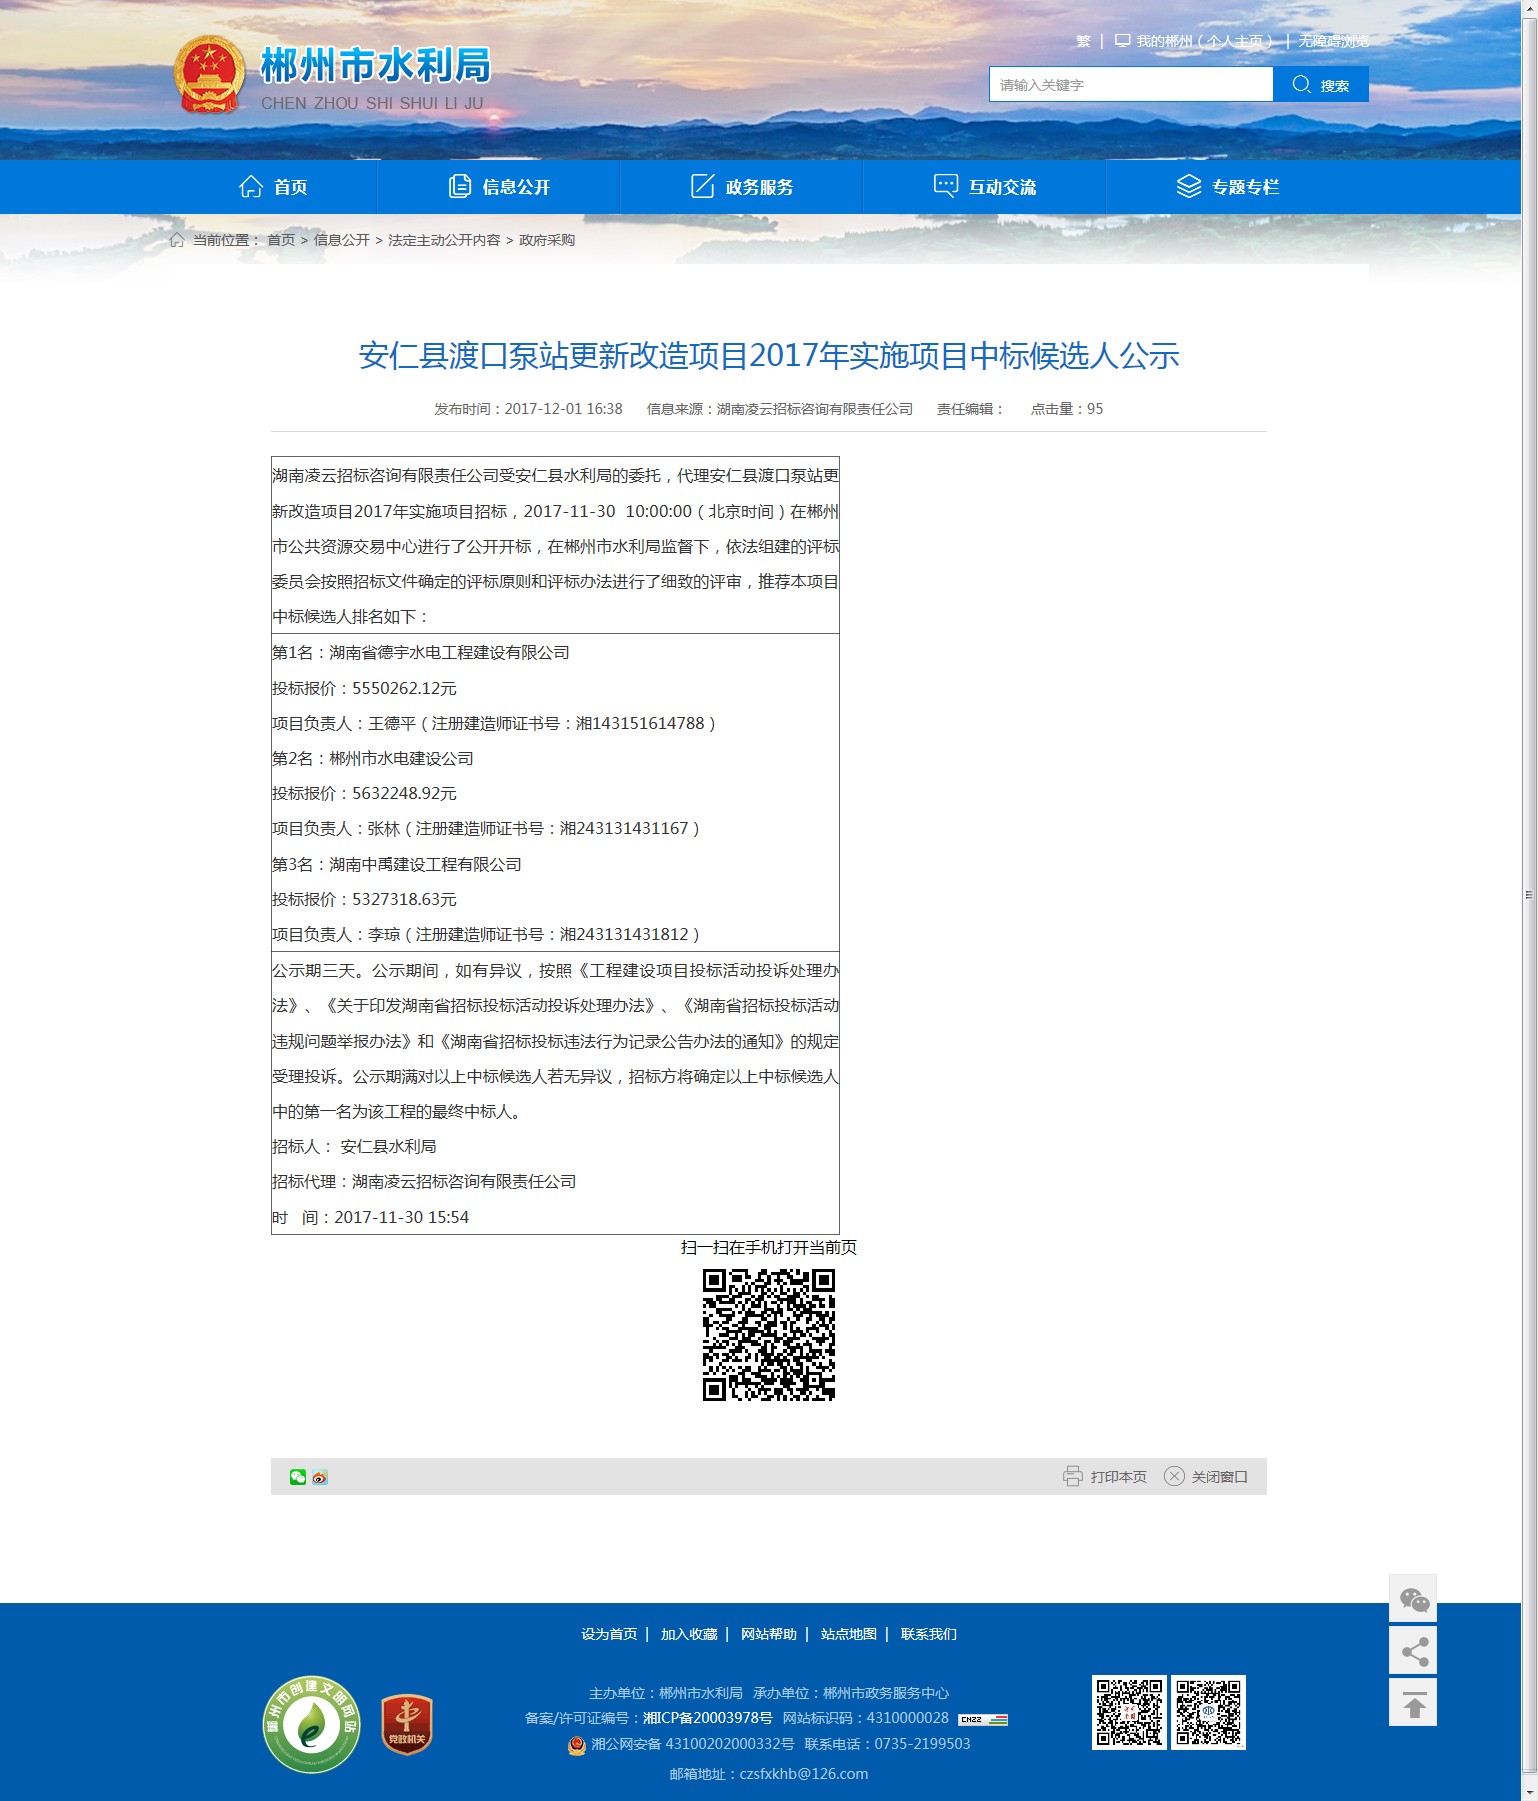Click the back-to-top arrow icon
This screenshot has width=1538, height=1801.
coord(1413,1703)
